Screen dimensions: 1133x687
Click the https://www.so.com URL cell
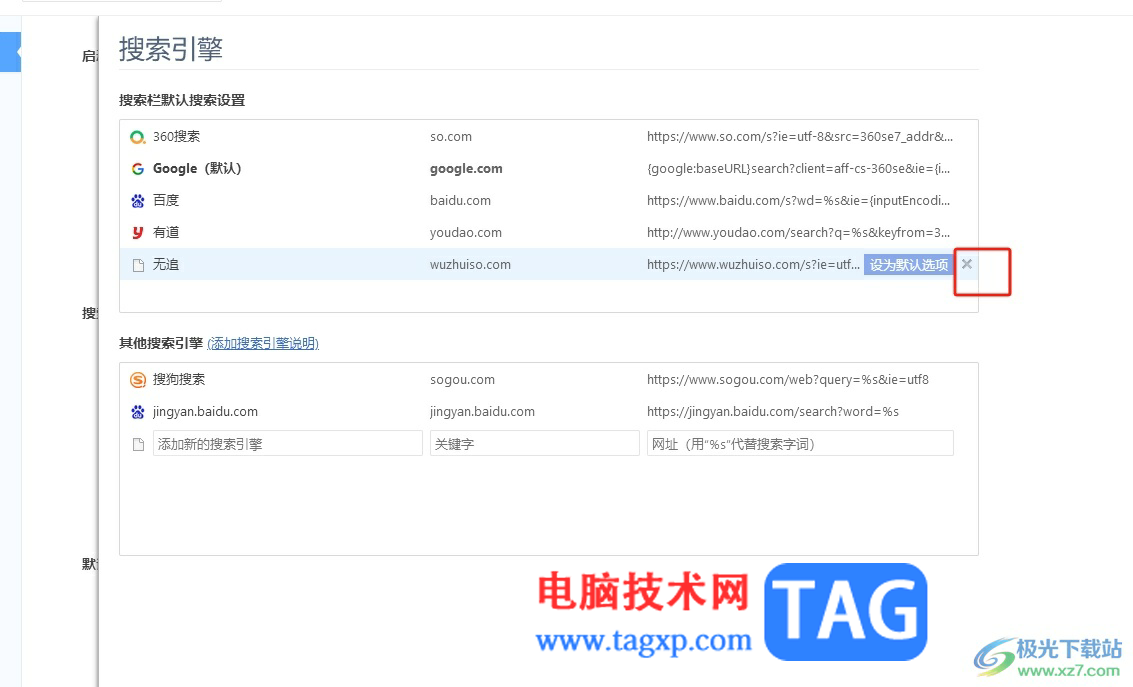[x=800, y=137]
